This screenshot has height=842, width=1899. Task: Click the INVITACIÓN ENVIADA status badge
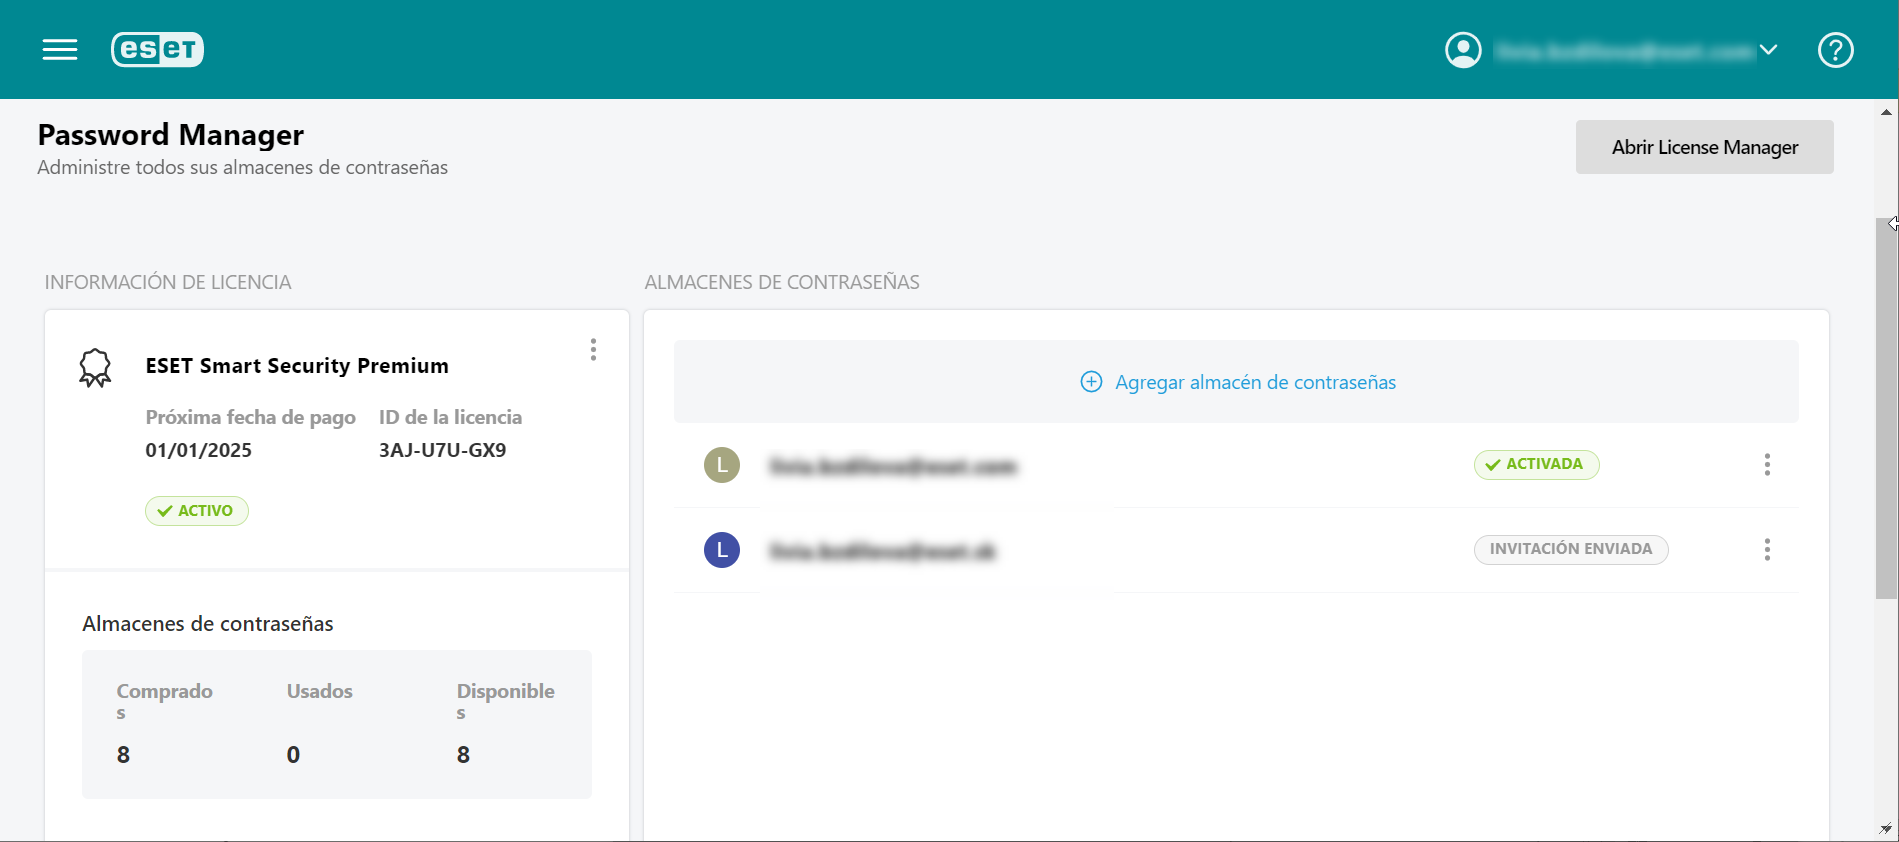coord(1571,549)
